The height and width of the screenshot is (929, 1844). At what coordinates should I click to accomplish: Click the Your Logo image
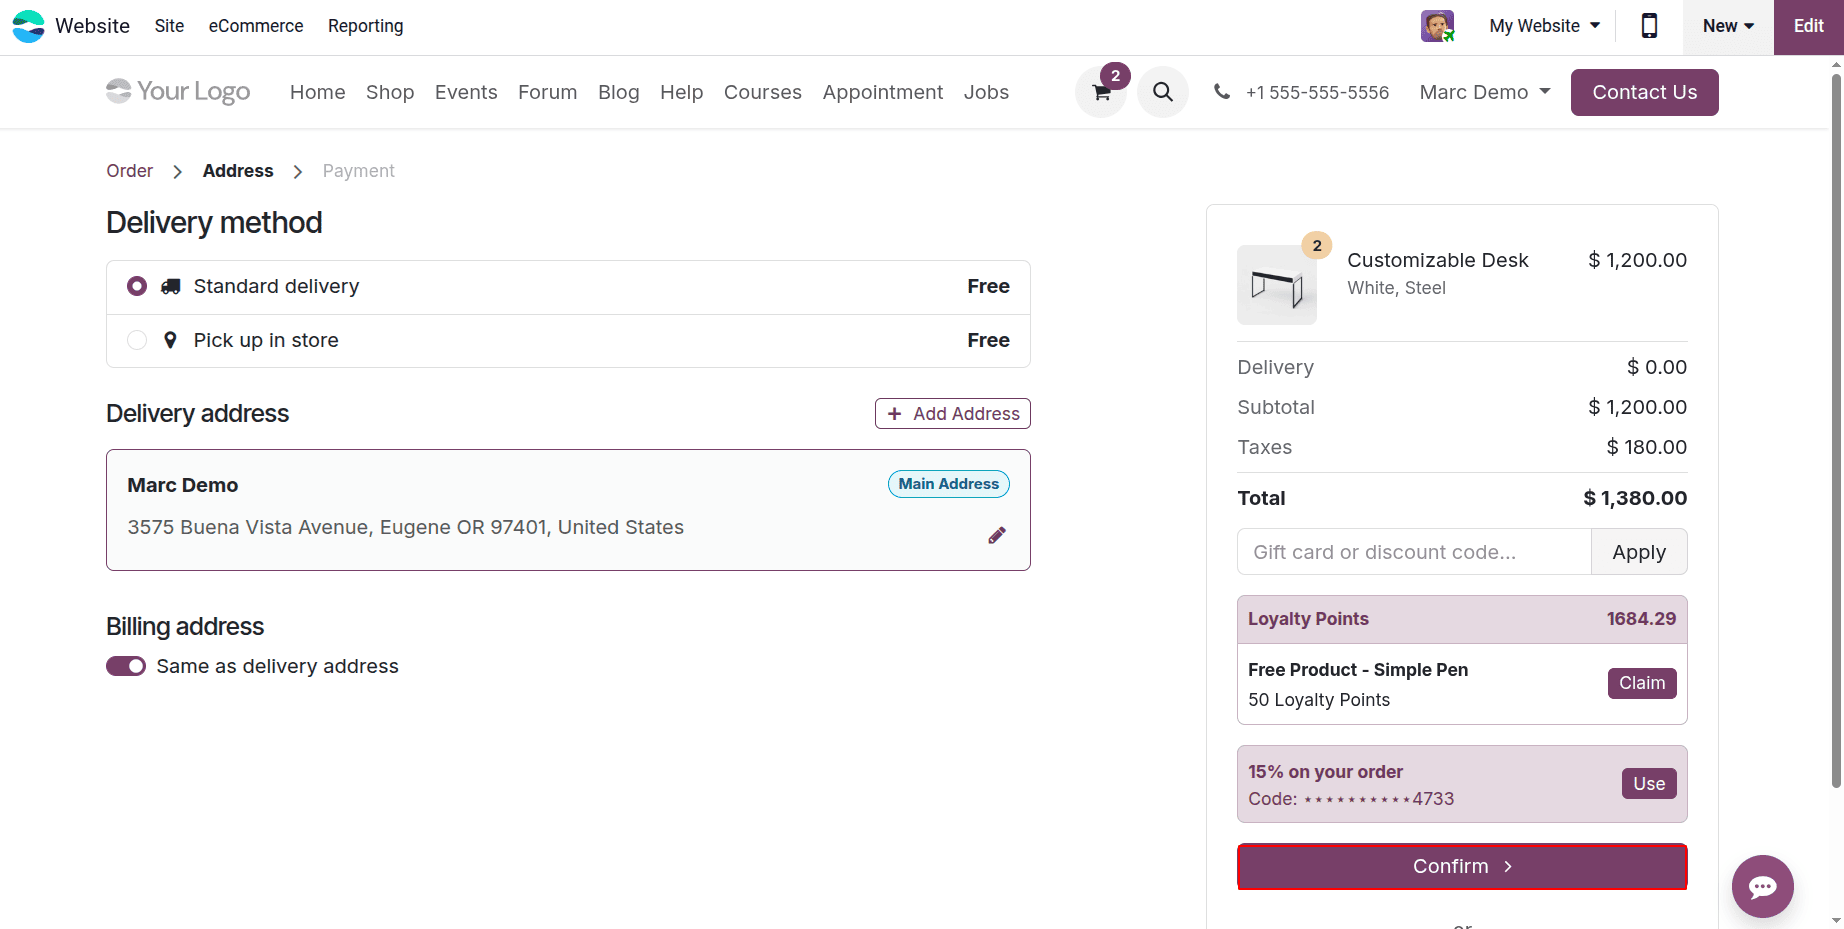click(178, 92)
